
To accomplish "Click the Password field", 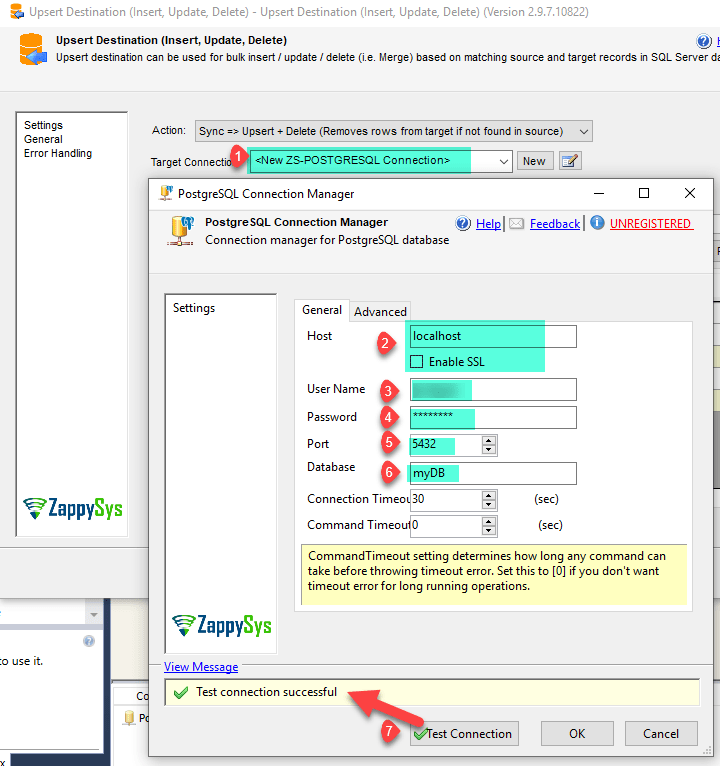I will click(493, 417).
